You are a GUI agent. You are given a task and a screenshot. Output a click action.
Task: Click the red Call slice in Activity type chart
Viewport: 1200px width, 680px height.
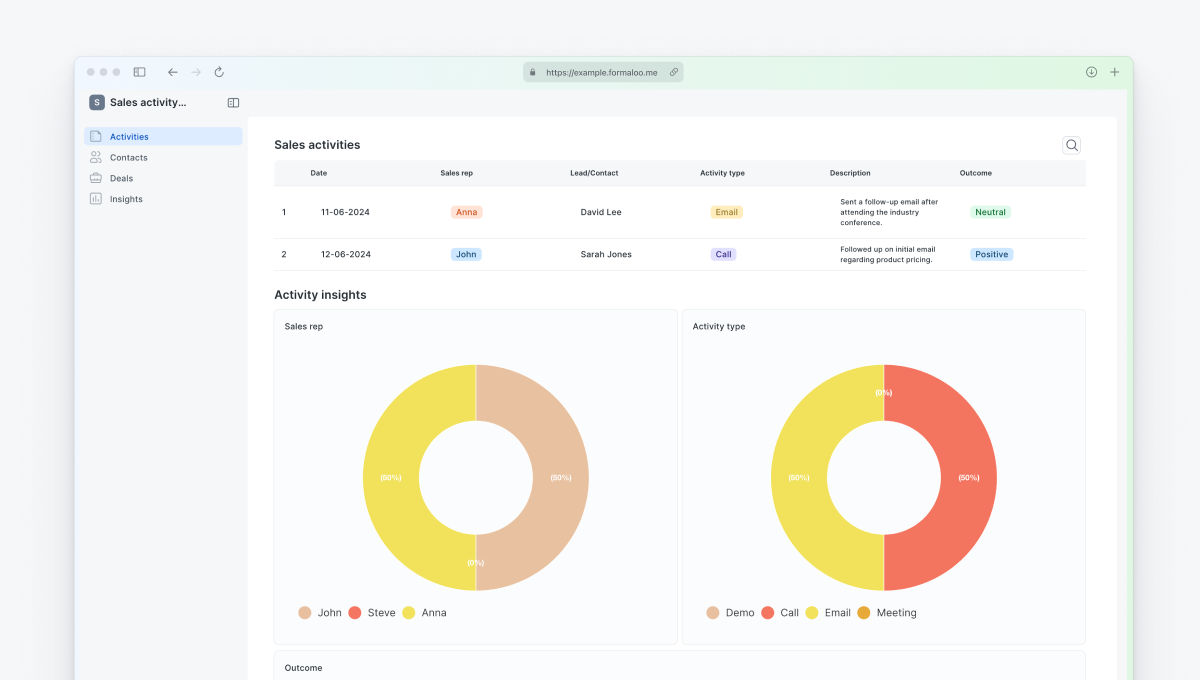[968, 478]
